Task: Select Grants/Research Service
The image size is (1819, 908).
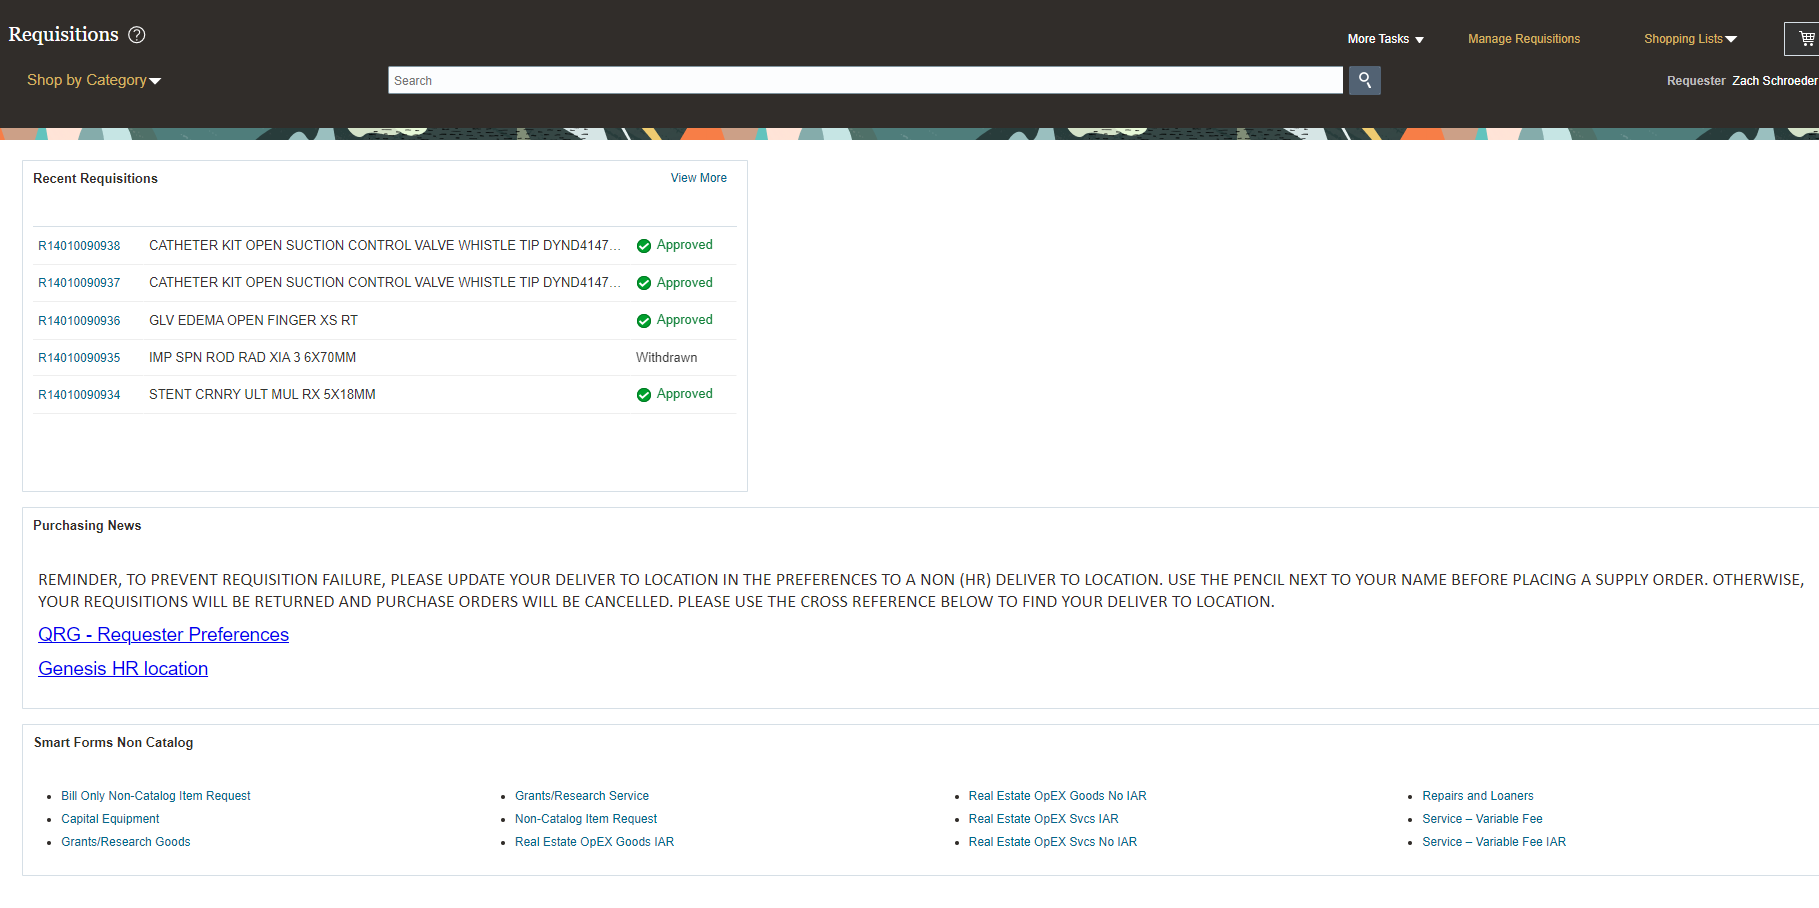Action: [x=581, y=795]
